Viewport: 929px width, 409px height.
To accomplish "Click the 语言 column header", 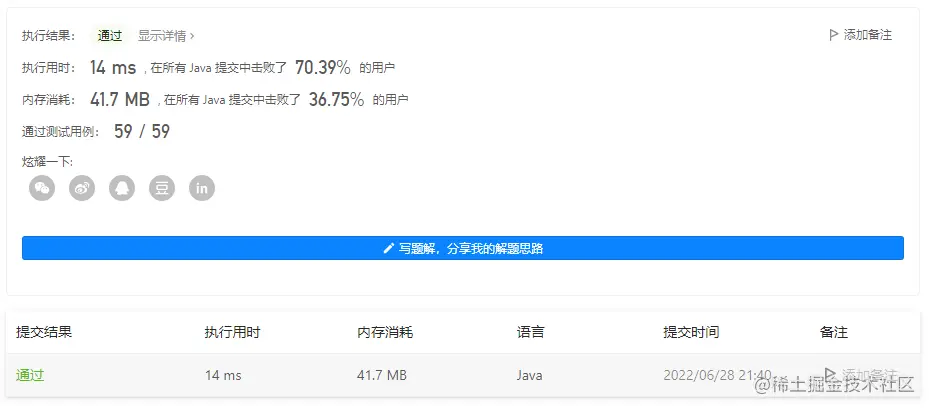I will point(530,332).
